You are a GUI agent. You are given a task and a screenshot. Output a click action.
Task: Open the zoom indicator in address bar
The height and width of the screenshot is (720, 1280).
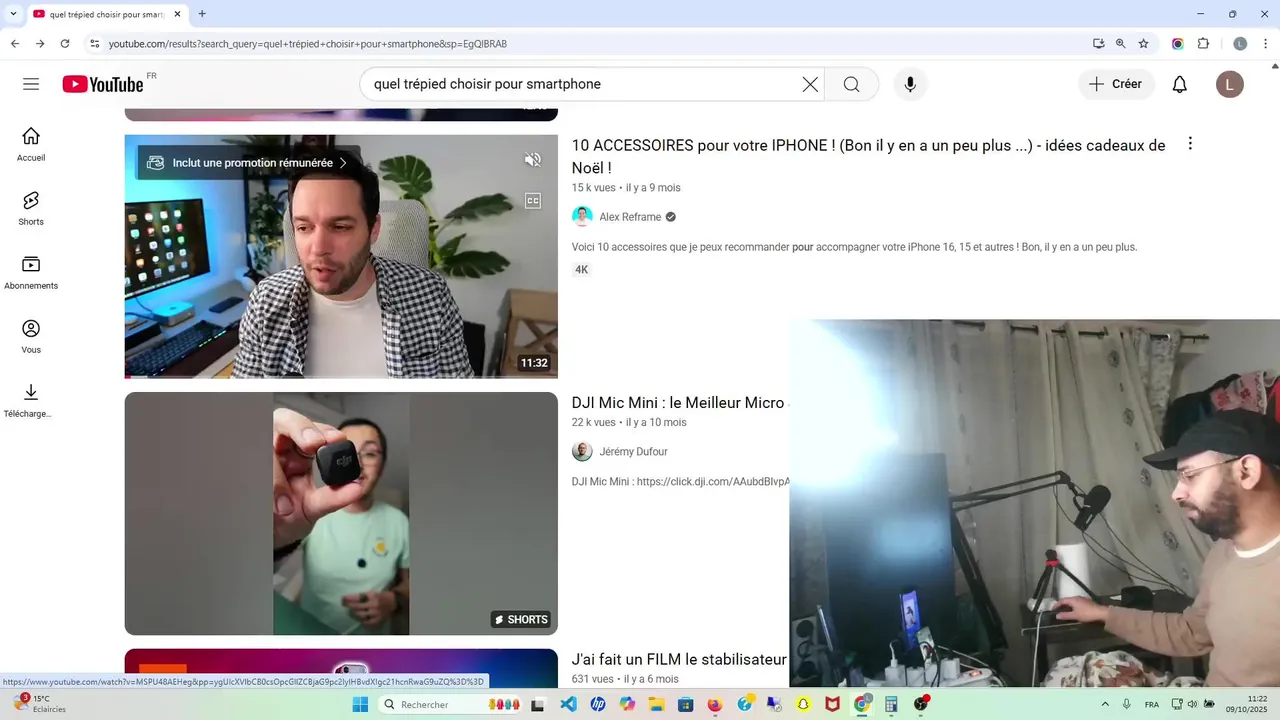1121,44
